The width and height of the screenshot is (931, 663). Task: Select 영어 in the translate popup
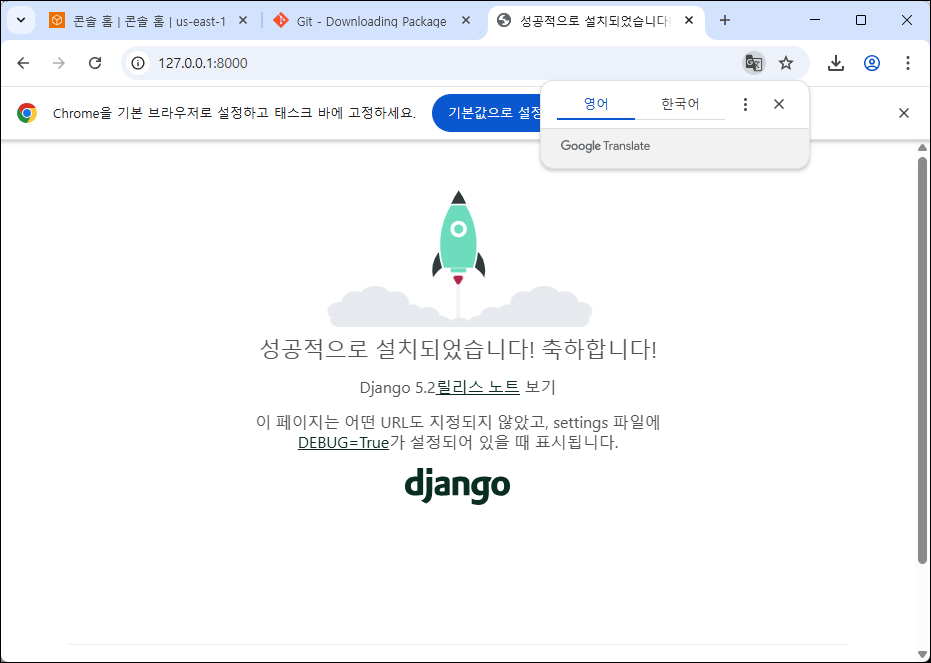[596, 104]
